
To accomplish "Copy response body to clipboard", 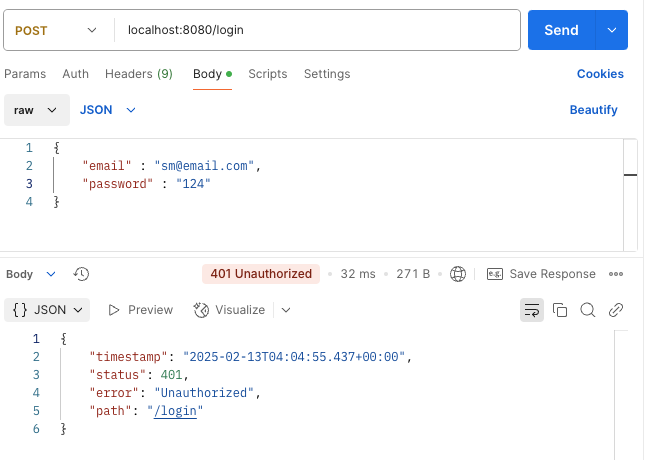I will click(560, 310).
